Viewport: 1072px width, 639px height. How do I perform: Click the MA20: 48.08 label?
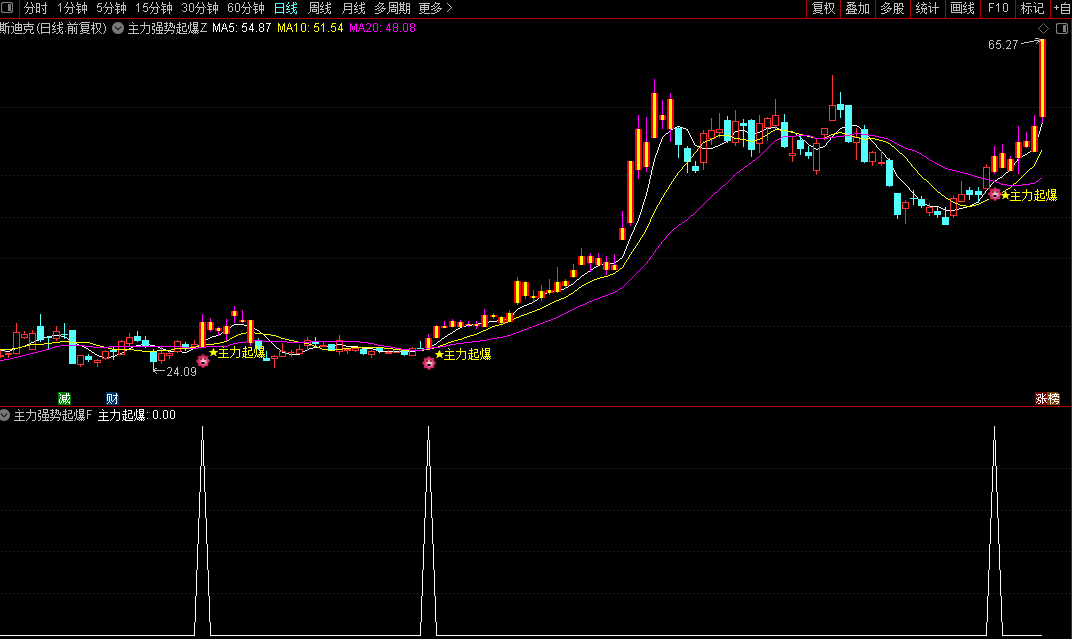click(x=382, y=28)
